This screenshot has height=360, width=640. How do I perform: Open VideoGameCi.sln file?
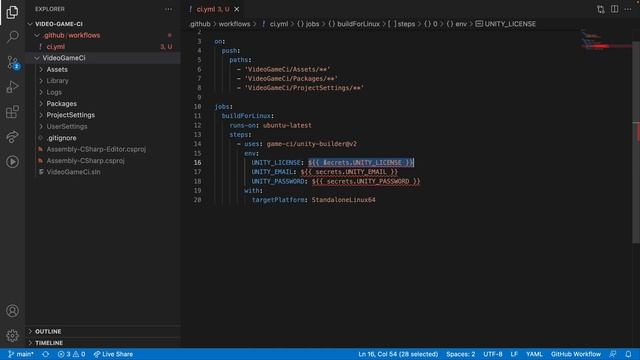click(103, 172)
